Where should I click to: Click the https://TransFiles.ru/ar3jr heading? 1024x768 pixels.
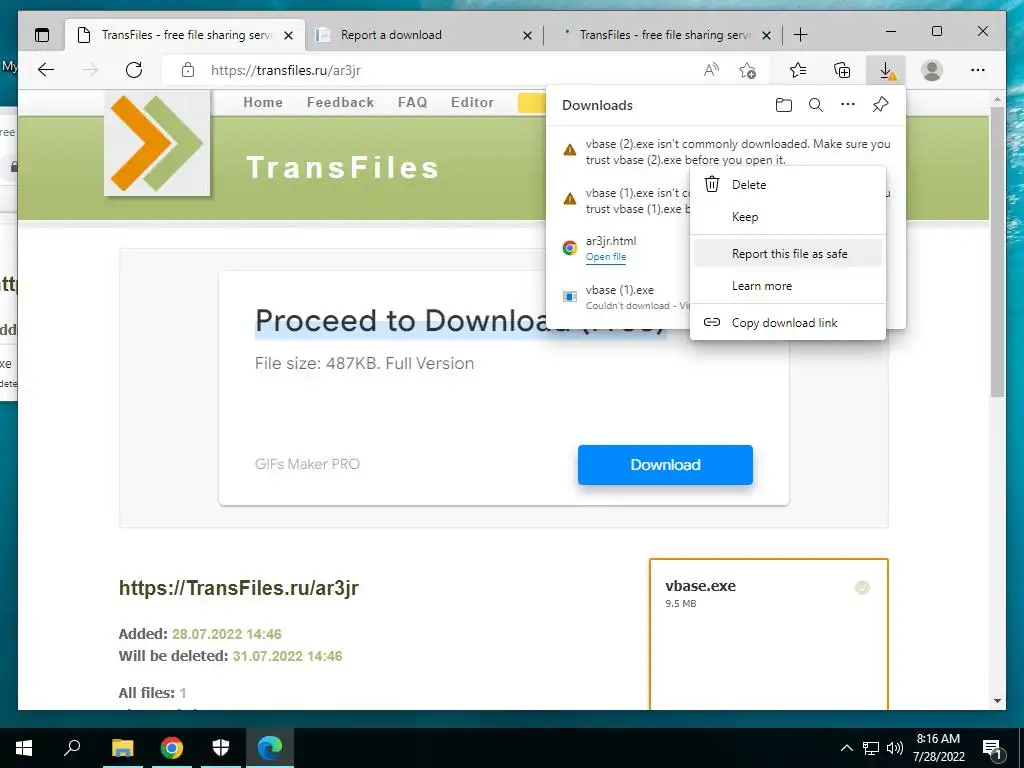[238, 588]
